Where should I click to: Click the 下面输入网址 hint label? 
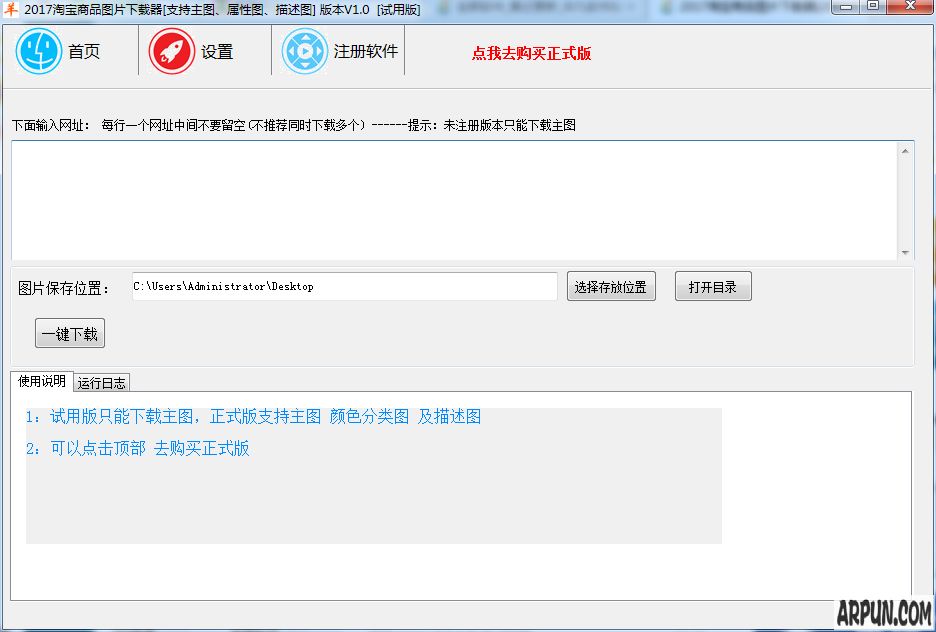click(x=294, y=125)
